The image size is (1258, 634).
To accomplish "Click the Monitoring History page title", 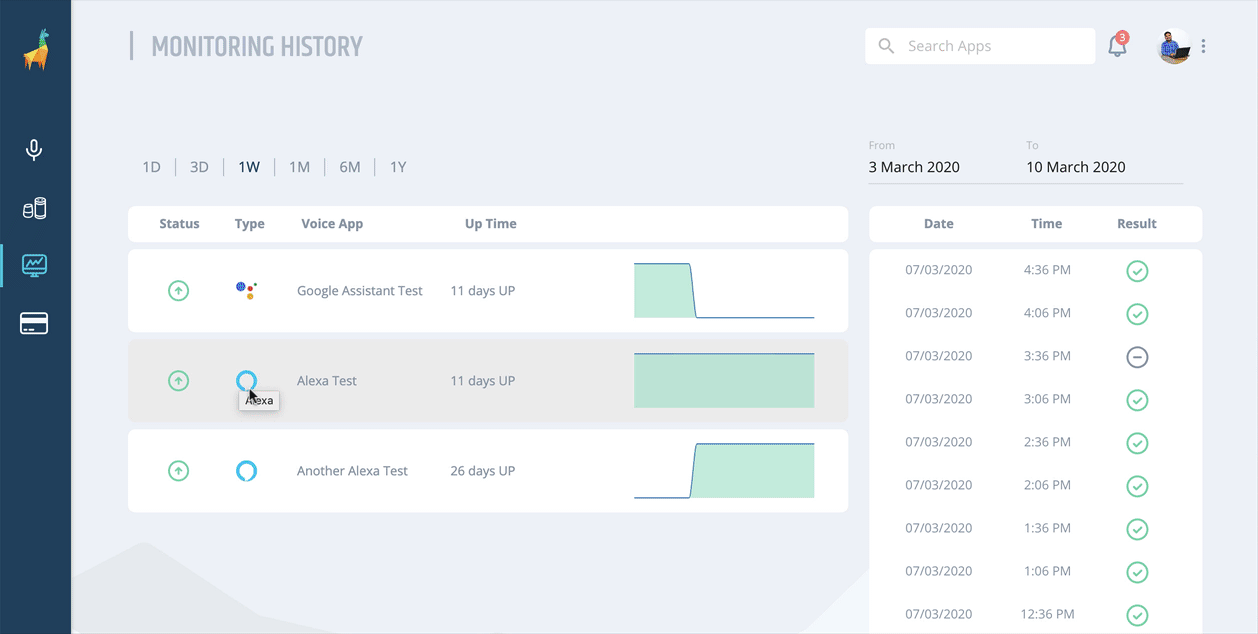I will [x=257, y=47].
